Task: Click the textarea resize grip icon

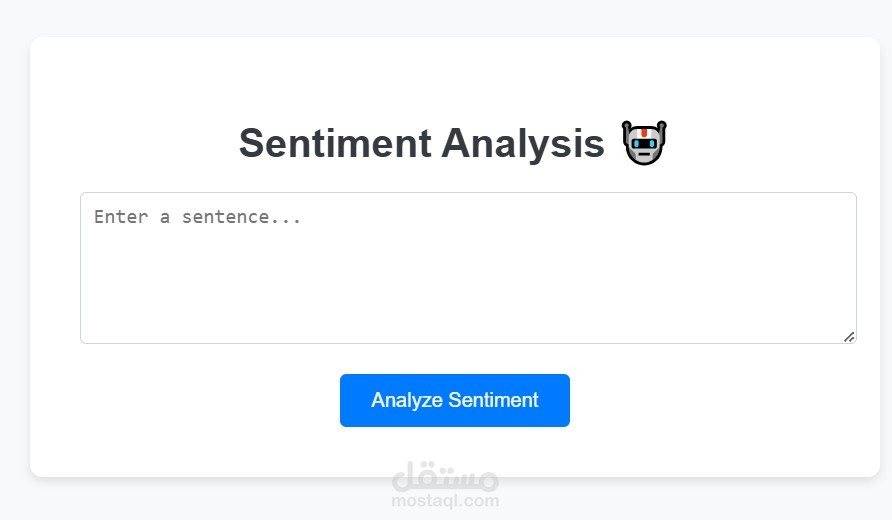Action: point(848,336)
